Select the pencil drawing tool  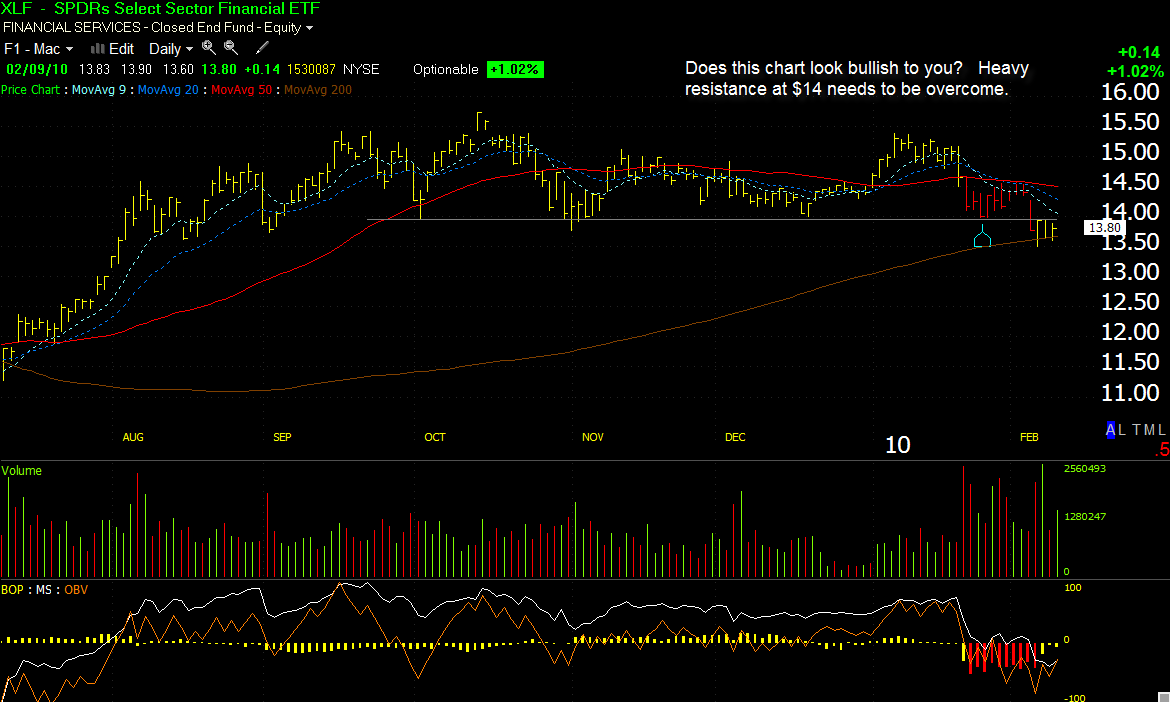click(262, 48)
